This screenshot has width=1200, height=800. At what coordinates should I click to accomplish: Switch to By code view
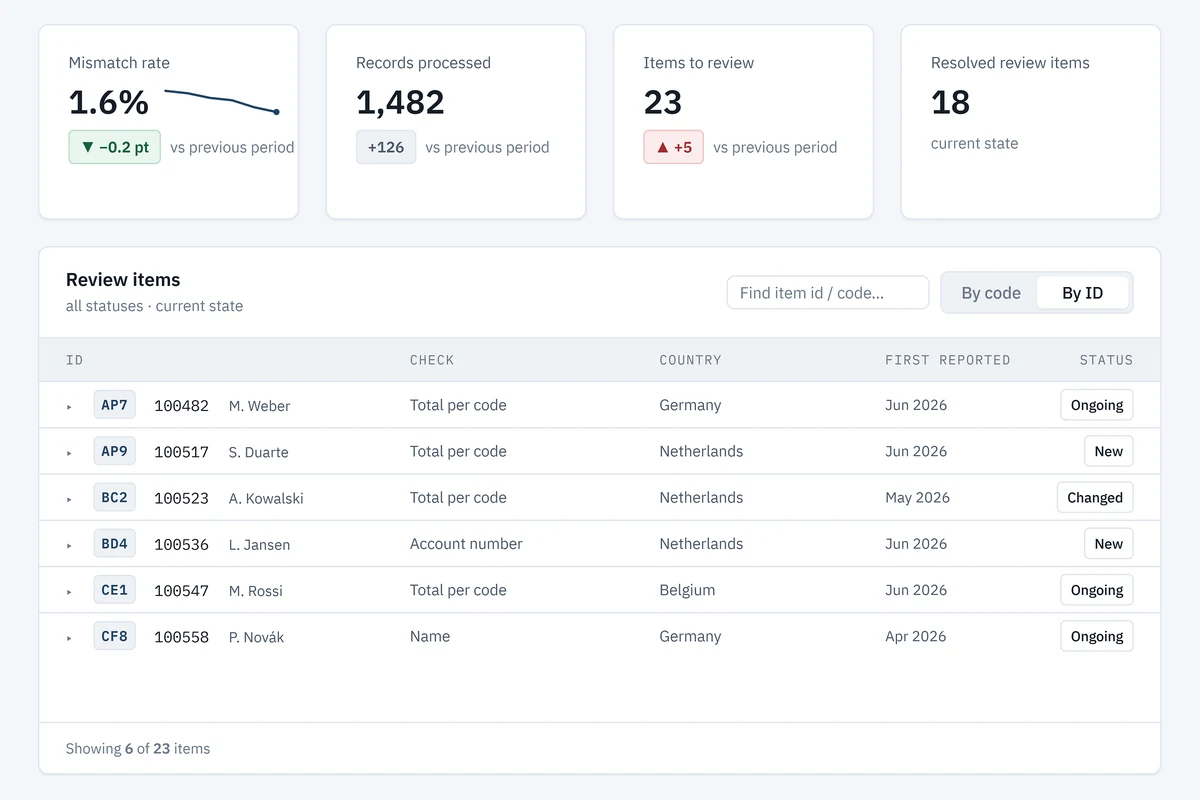(991, 293)
